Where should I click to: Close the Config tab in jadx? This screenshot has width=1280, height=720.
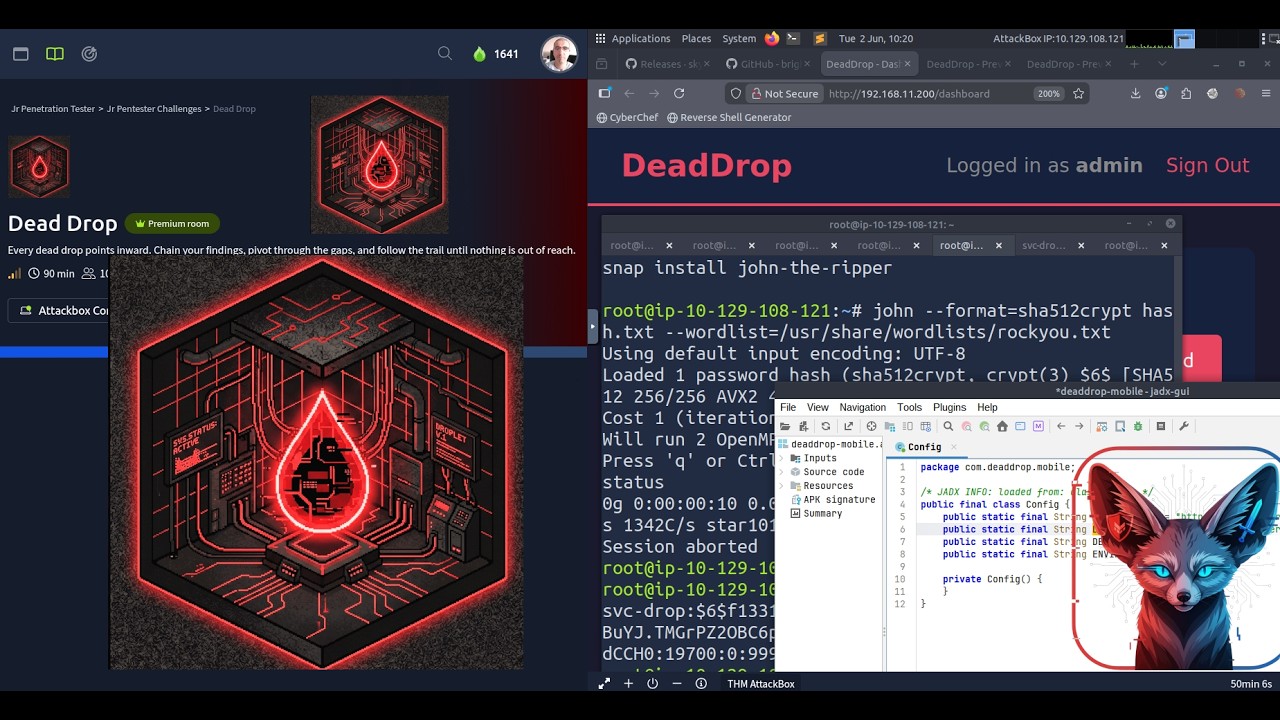[x=953, y=447]
